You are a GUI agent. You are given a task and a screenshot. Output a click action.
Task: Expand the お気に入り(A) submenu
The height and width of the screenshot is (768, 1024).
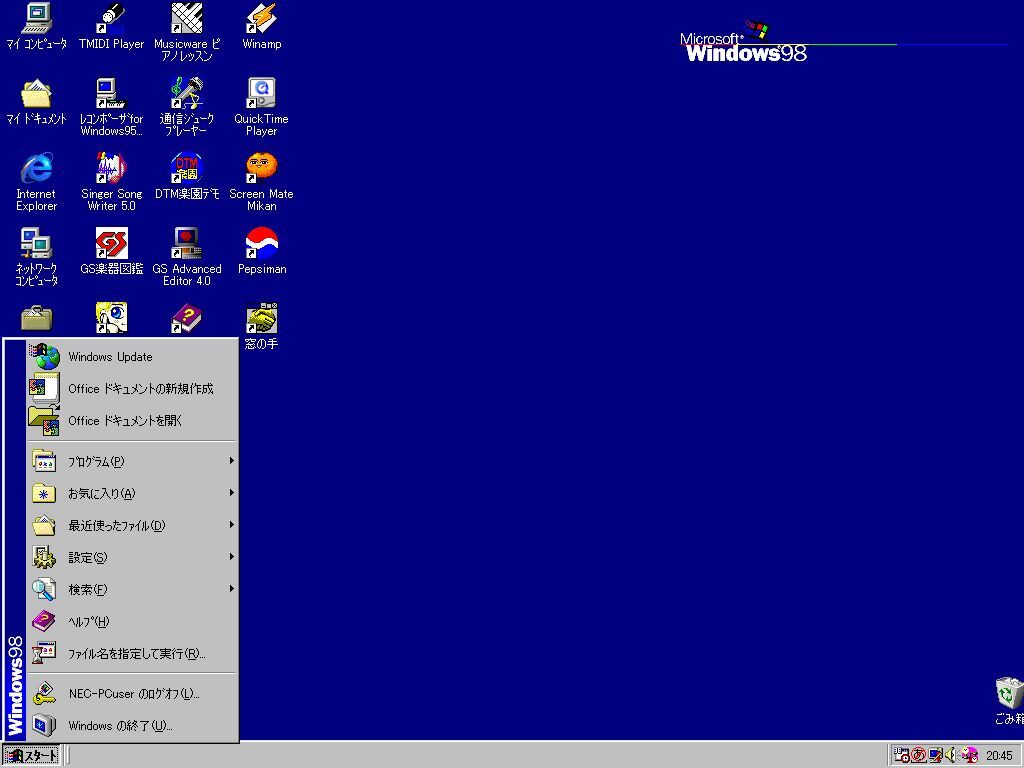[132, 493]
